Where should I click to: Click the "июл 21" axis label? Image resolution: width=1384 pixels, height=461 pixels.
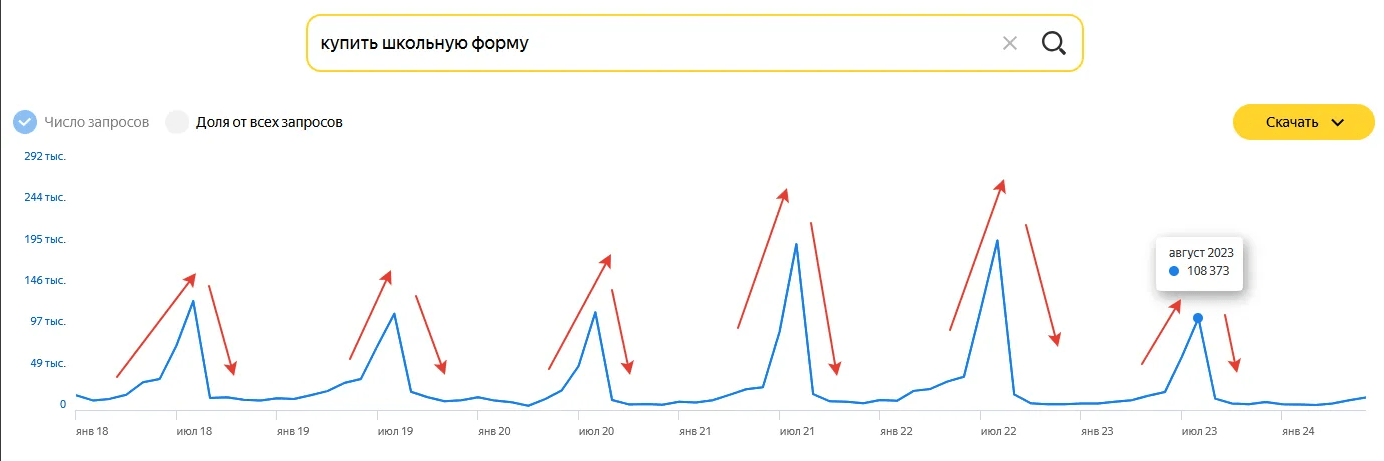coord(796,432)
